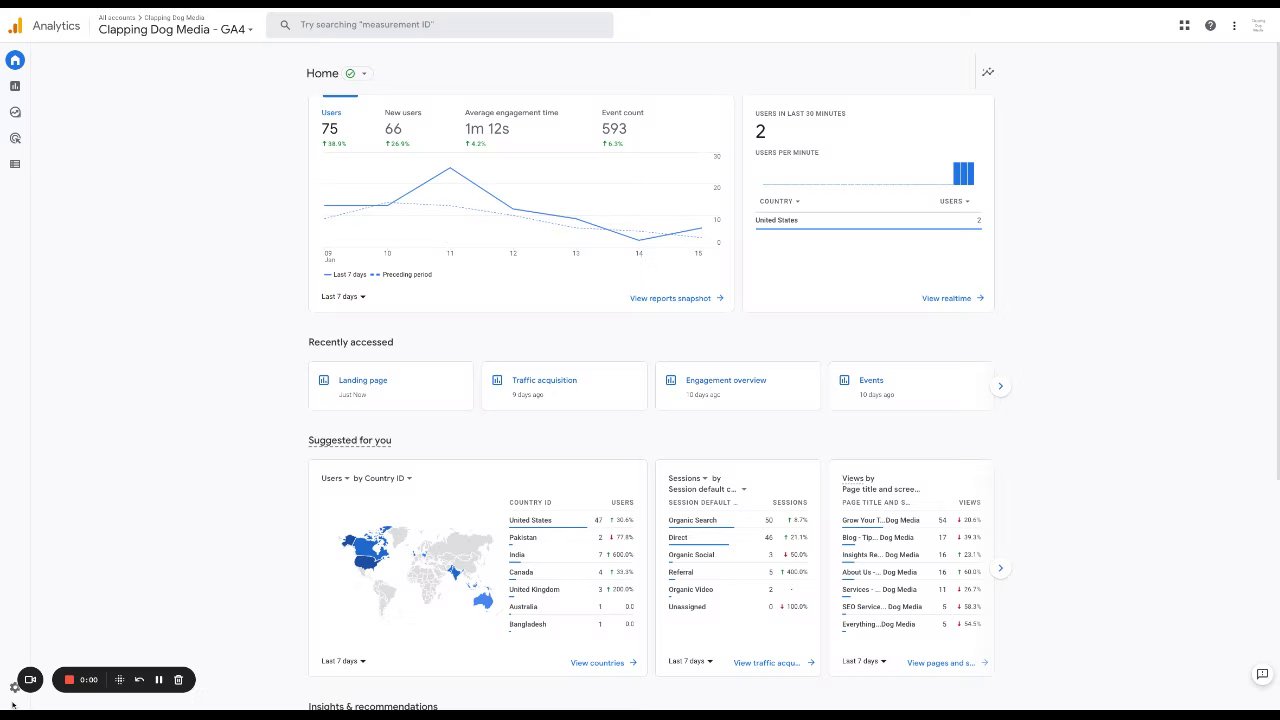Open Explore icon in left sidebar
1280x720 pixels.
15,112
